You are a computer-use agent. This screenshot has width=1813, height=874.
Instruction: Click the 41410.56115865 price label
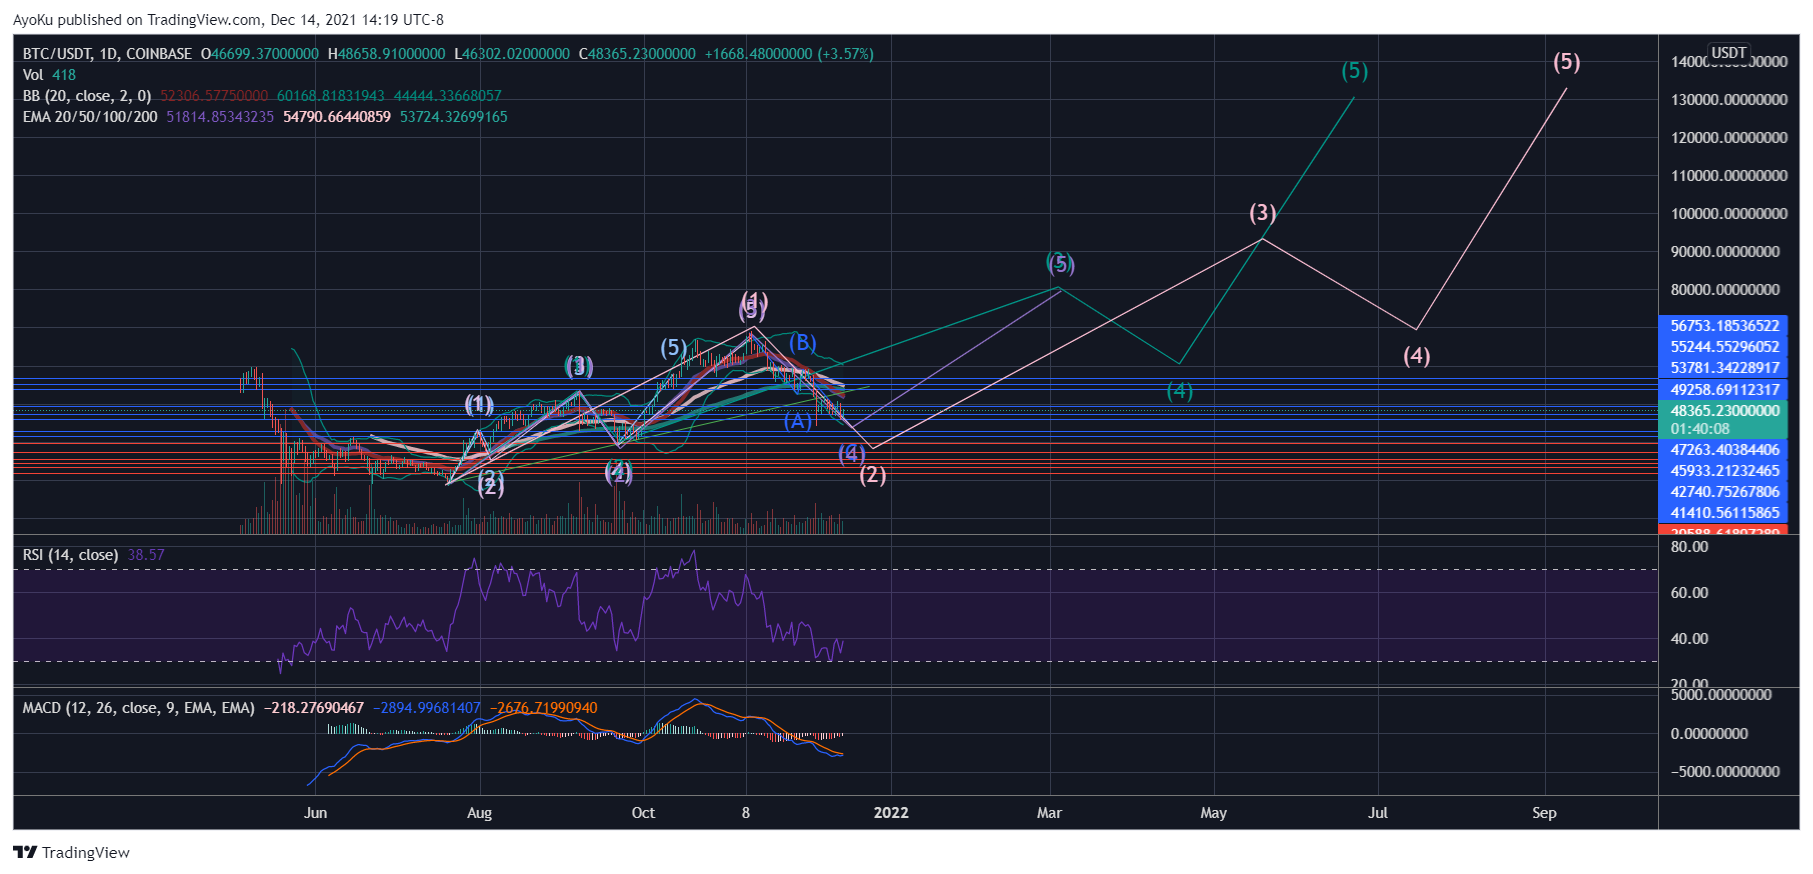click(1724, 513)
